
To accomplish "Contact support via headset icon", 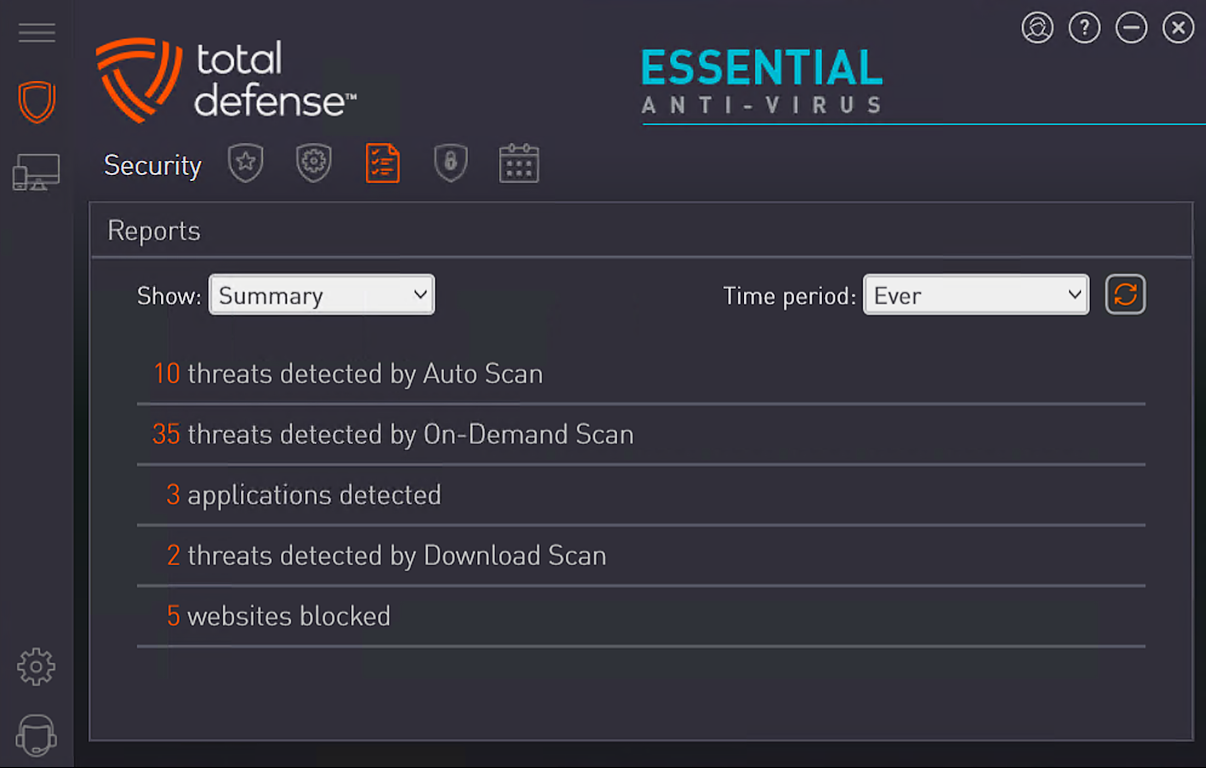I will point(36,736).
